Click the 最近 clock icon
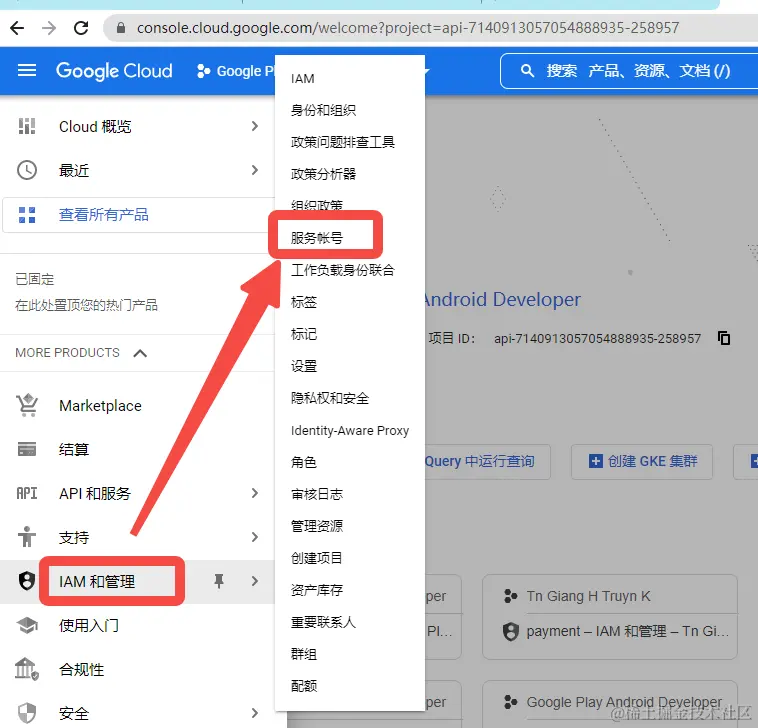This screenshot has width=758, height=728. (27, 170)
